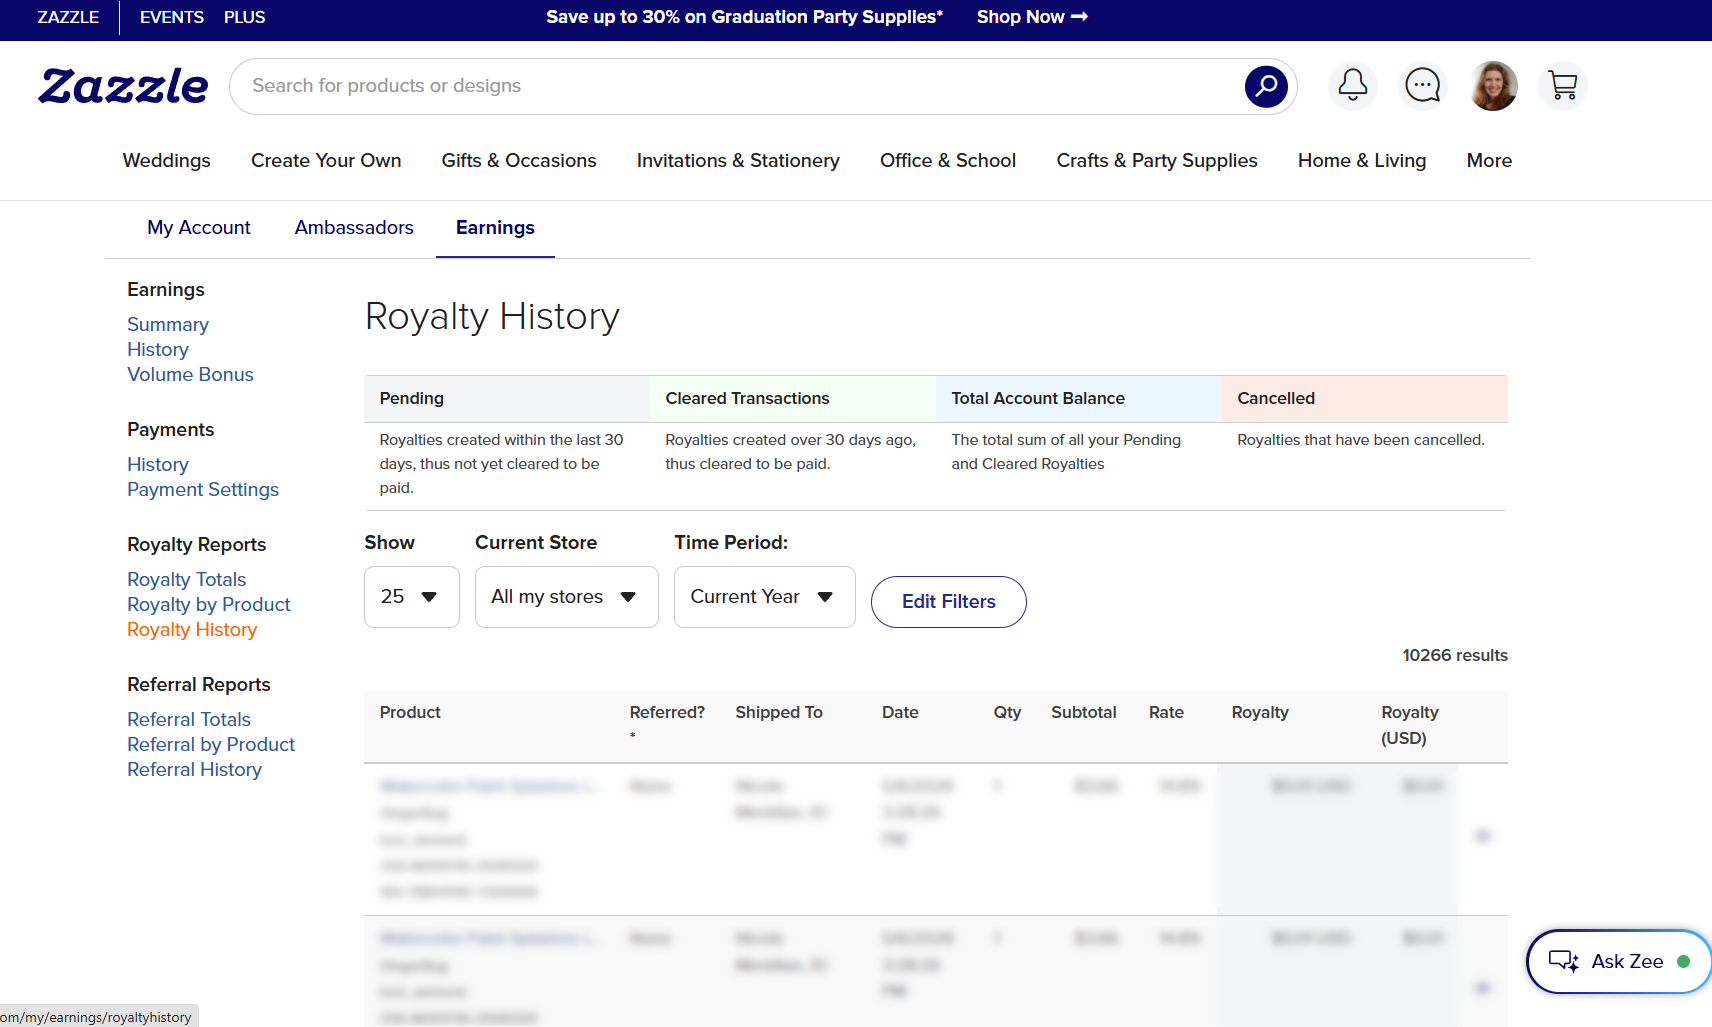1712x1027 pixels.
Task: Switch to the My Account tab
Action: tap(199, 228)
